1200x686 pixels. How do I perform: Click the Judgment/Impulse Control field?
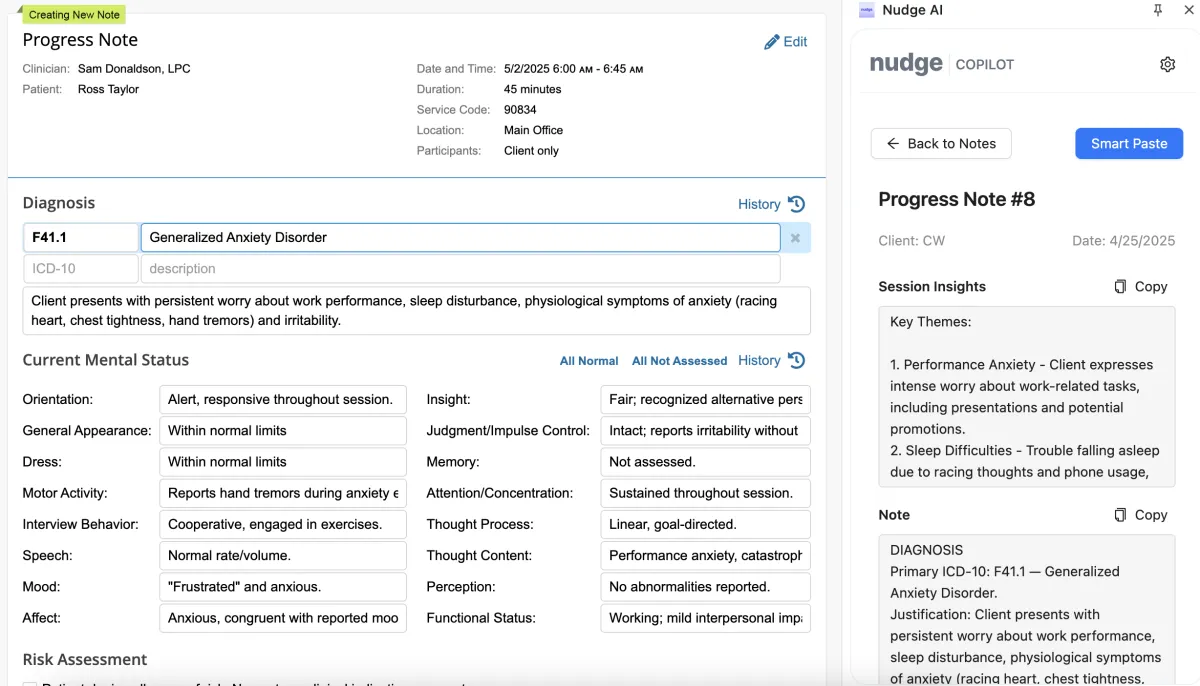pos(706,430)
